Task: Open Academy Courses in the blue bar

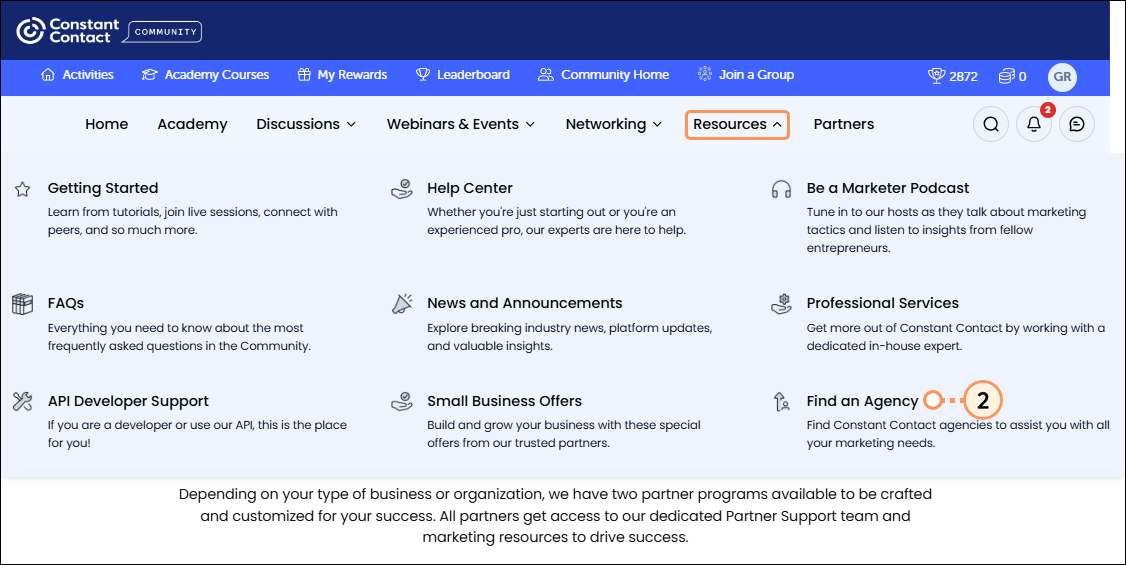Action: click(205, 75)
